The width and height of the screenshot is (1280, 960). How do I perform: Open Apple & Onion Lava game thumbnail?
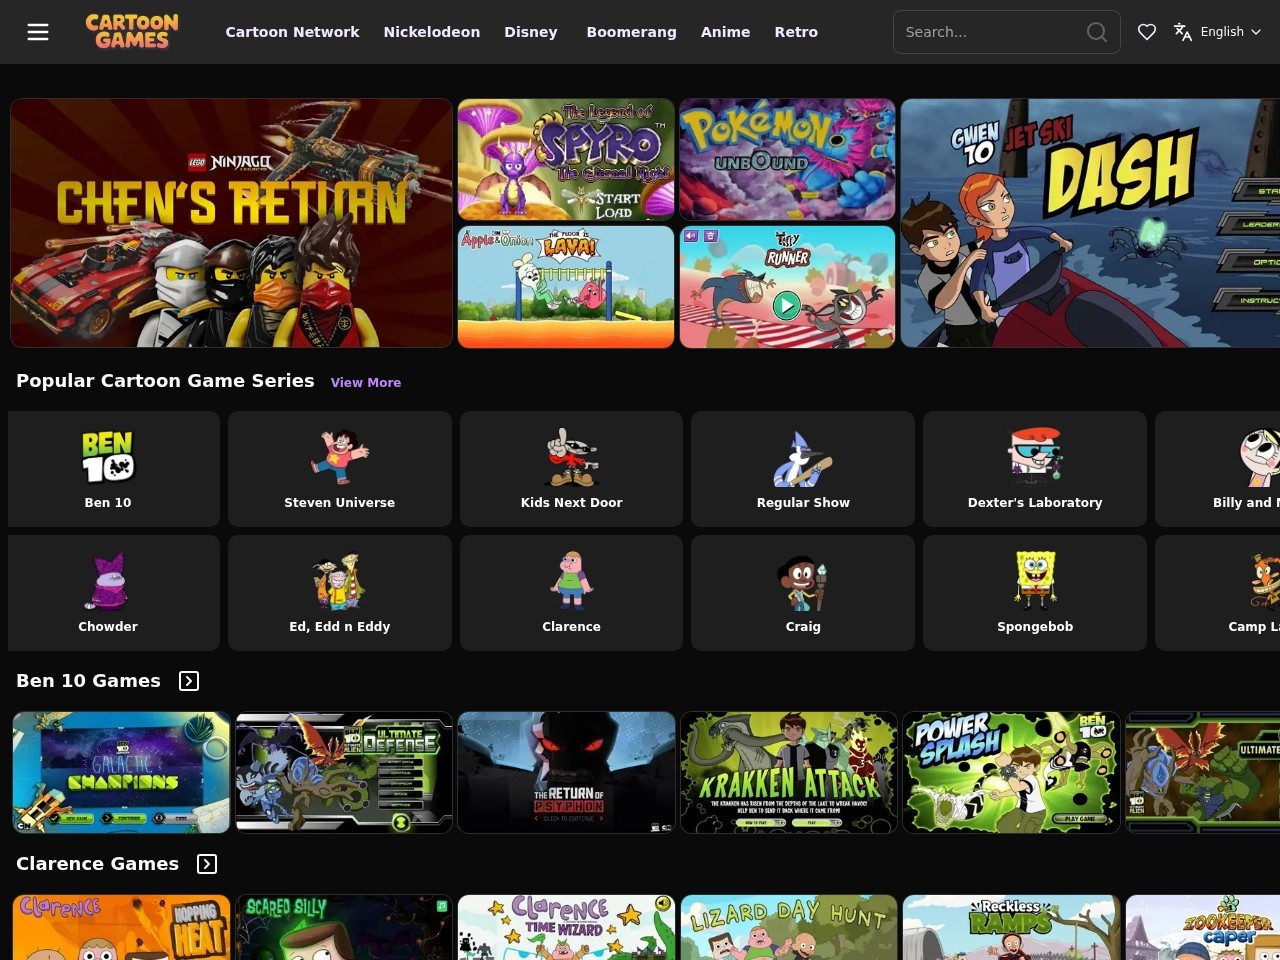pyautogui.click(x=566, y=287)
